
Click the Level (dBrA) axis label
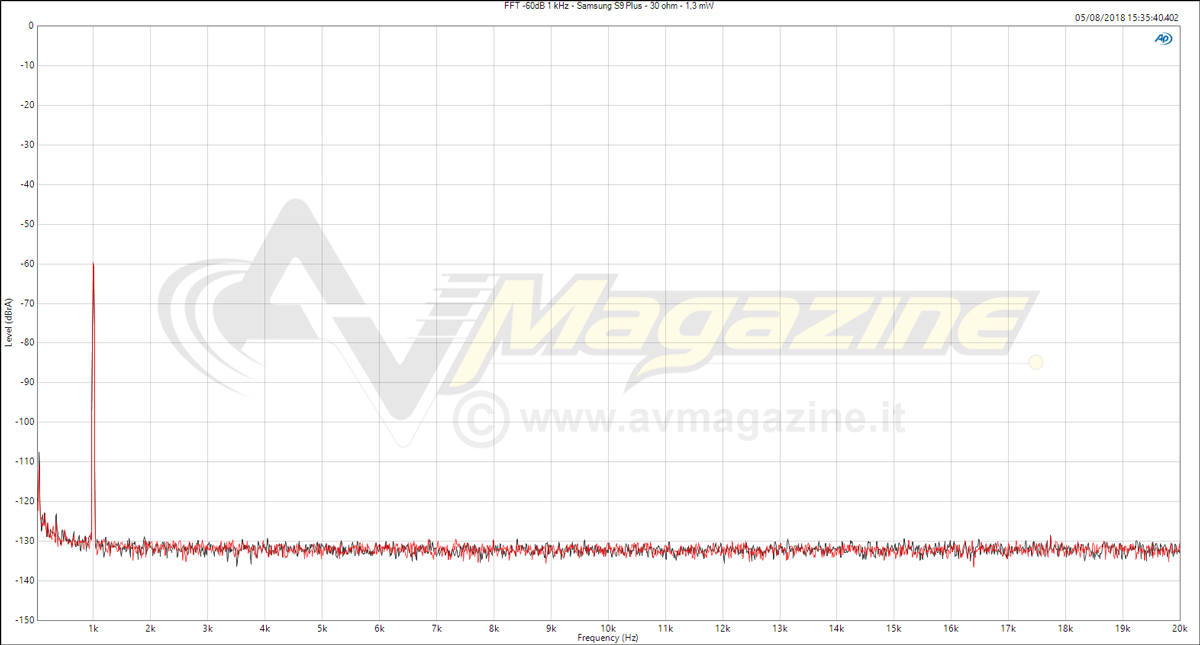click(x=9, y=322)
